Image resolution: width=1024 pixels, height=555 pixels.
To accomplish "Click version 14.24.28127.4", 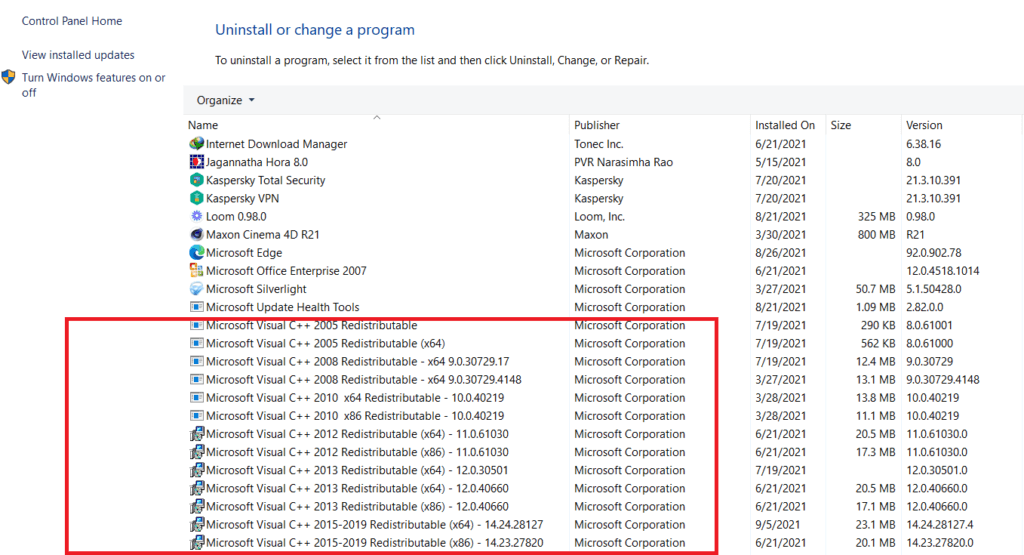I will click(939, 524).
